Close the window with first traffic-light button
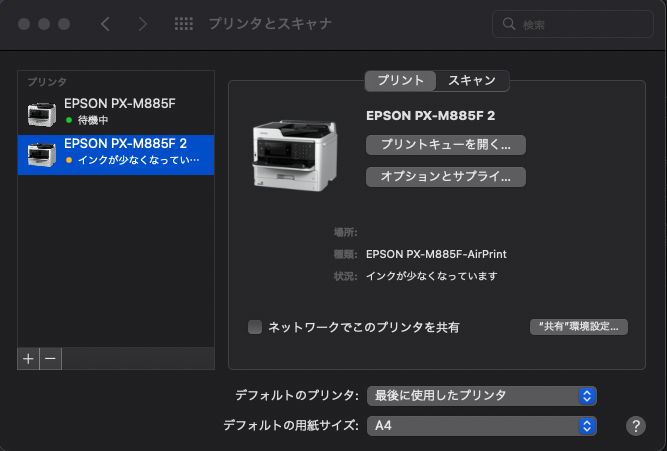The height and width of the screenshot is (451, 667). (24, 24)
